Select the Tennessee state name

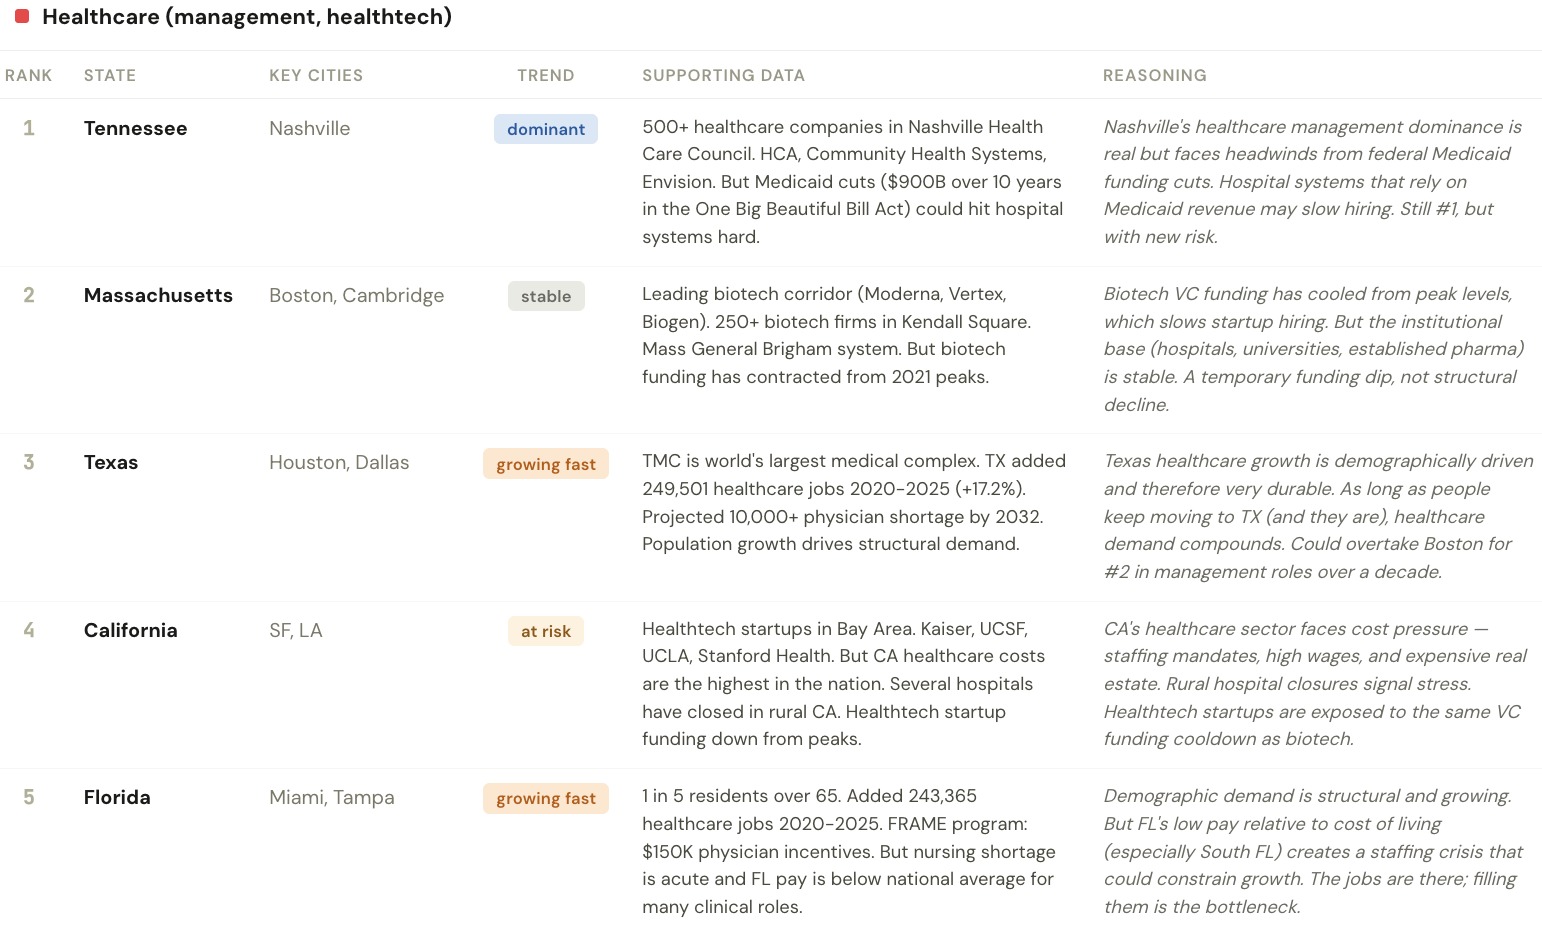[135, 128]
